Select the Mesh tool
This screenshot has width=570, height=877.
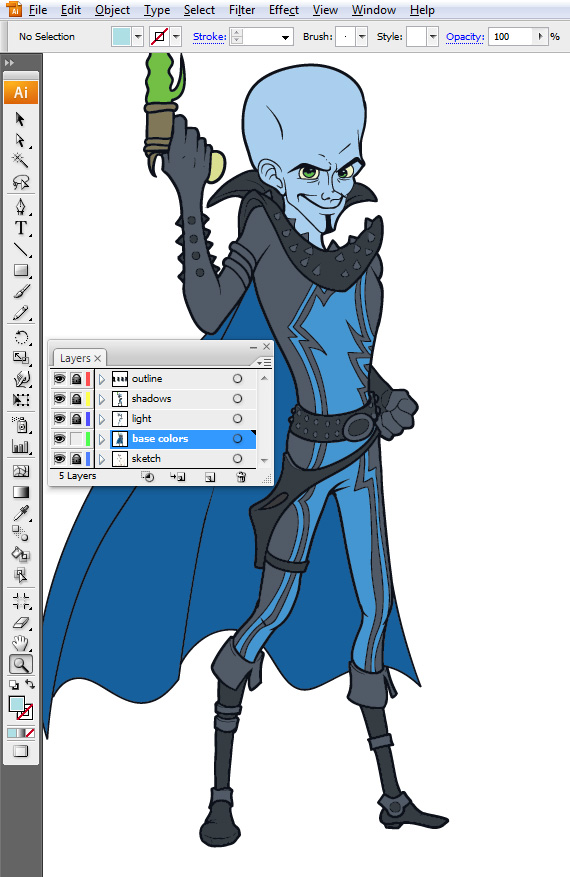pyautogui.click(x=21, y=471)
